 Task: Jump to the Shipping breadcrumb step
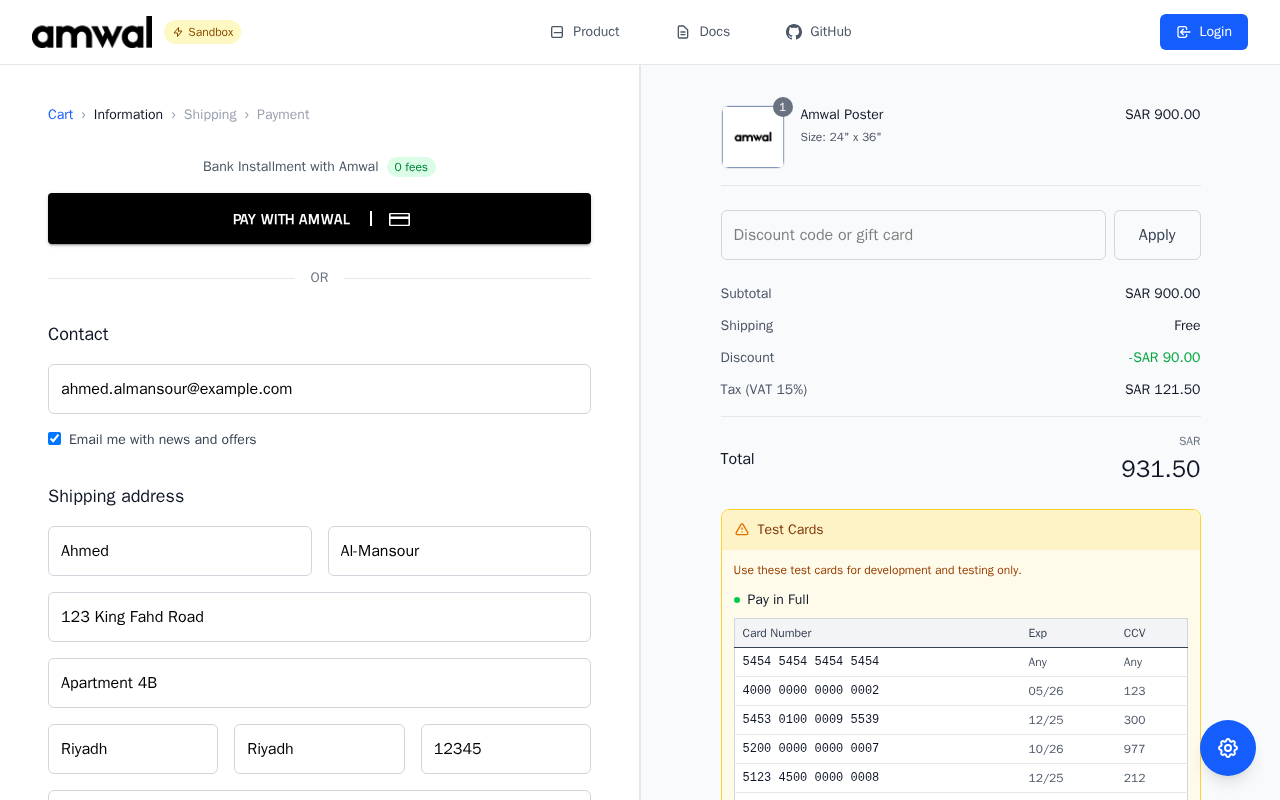tap(210, 115)
